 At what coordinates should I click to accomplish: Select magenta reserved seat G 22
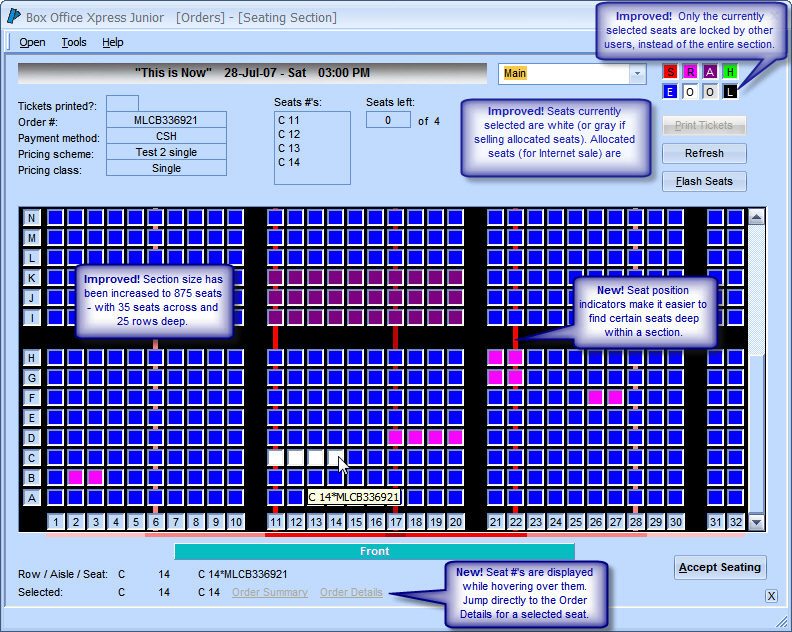516,377
